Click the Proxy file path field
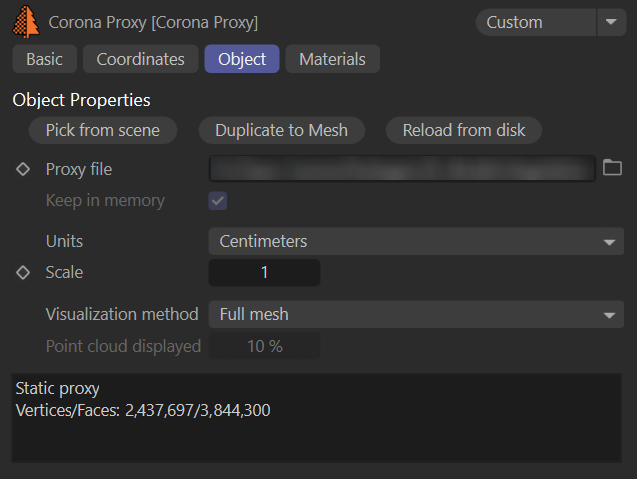 [x=402, y=168]
